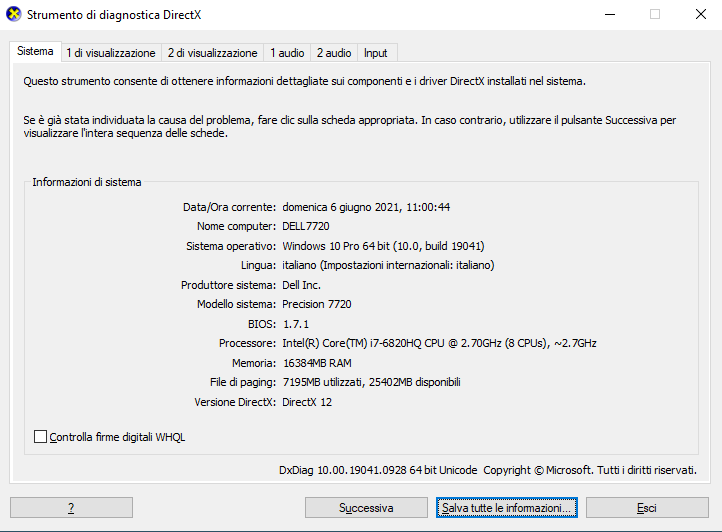Click the Nome computer label
722x532 pixels.
point(236,226)
